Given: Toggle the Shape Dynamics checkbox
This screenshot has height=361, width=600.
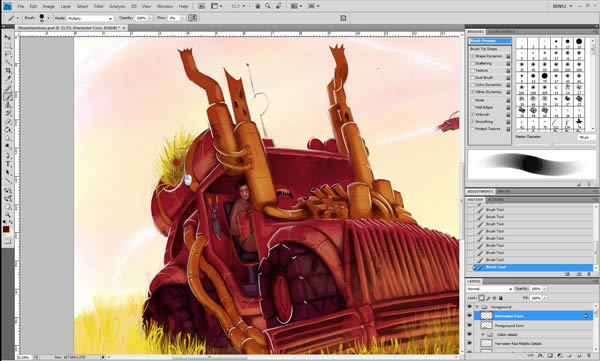Looking at the screenshot, I should coord(473,56).
